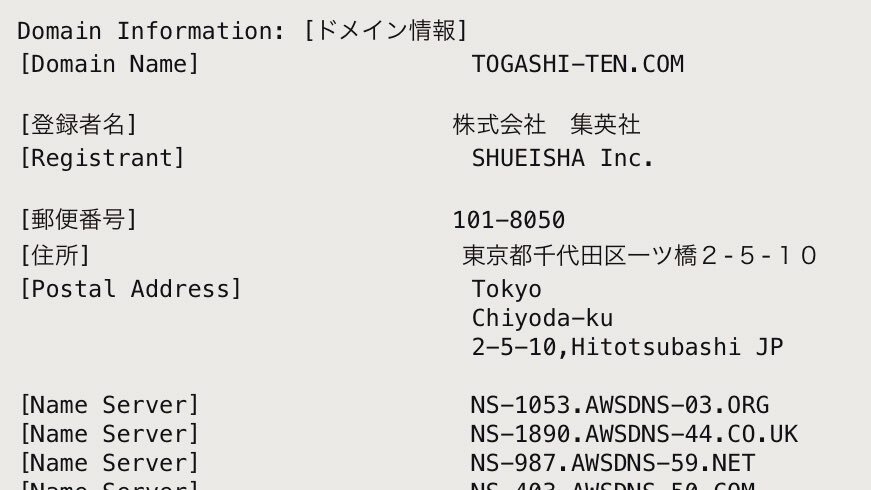
Task: Click the [登録者名] label
Action: [x=78, y=124]
